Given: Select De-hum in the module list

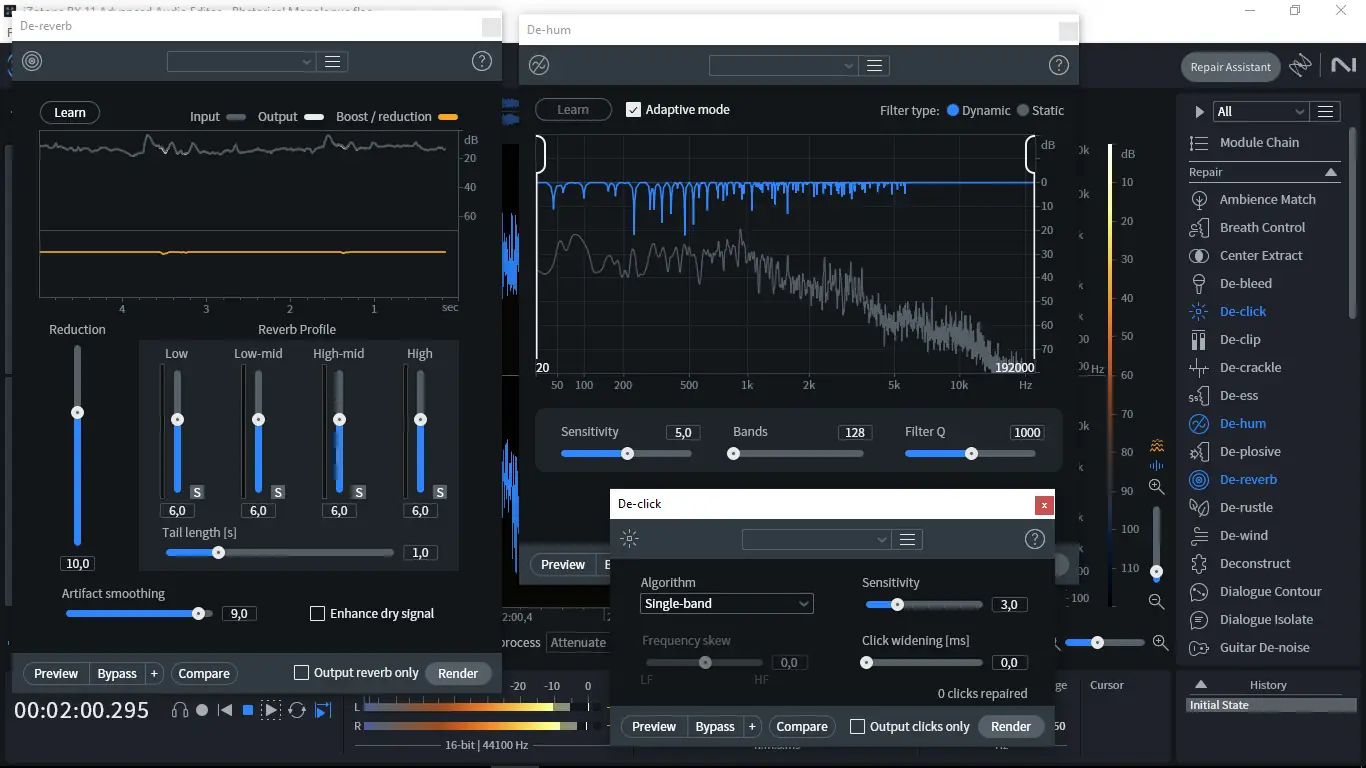Looking at the screenshot, I should point(1229,423).
